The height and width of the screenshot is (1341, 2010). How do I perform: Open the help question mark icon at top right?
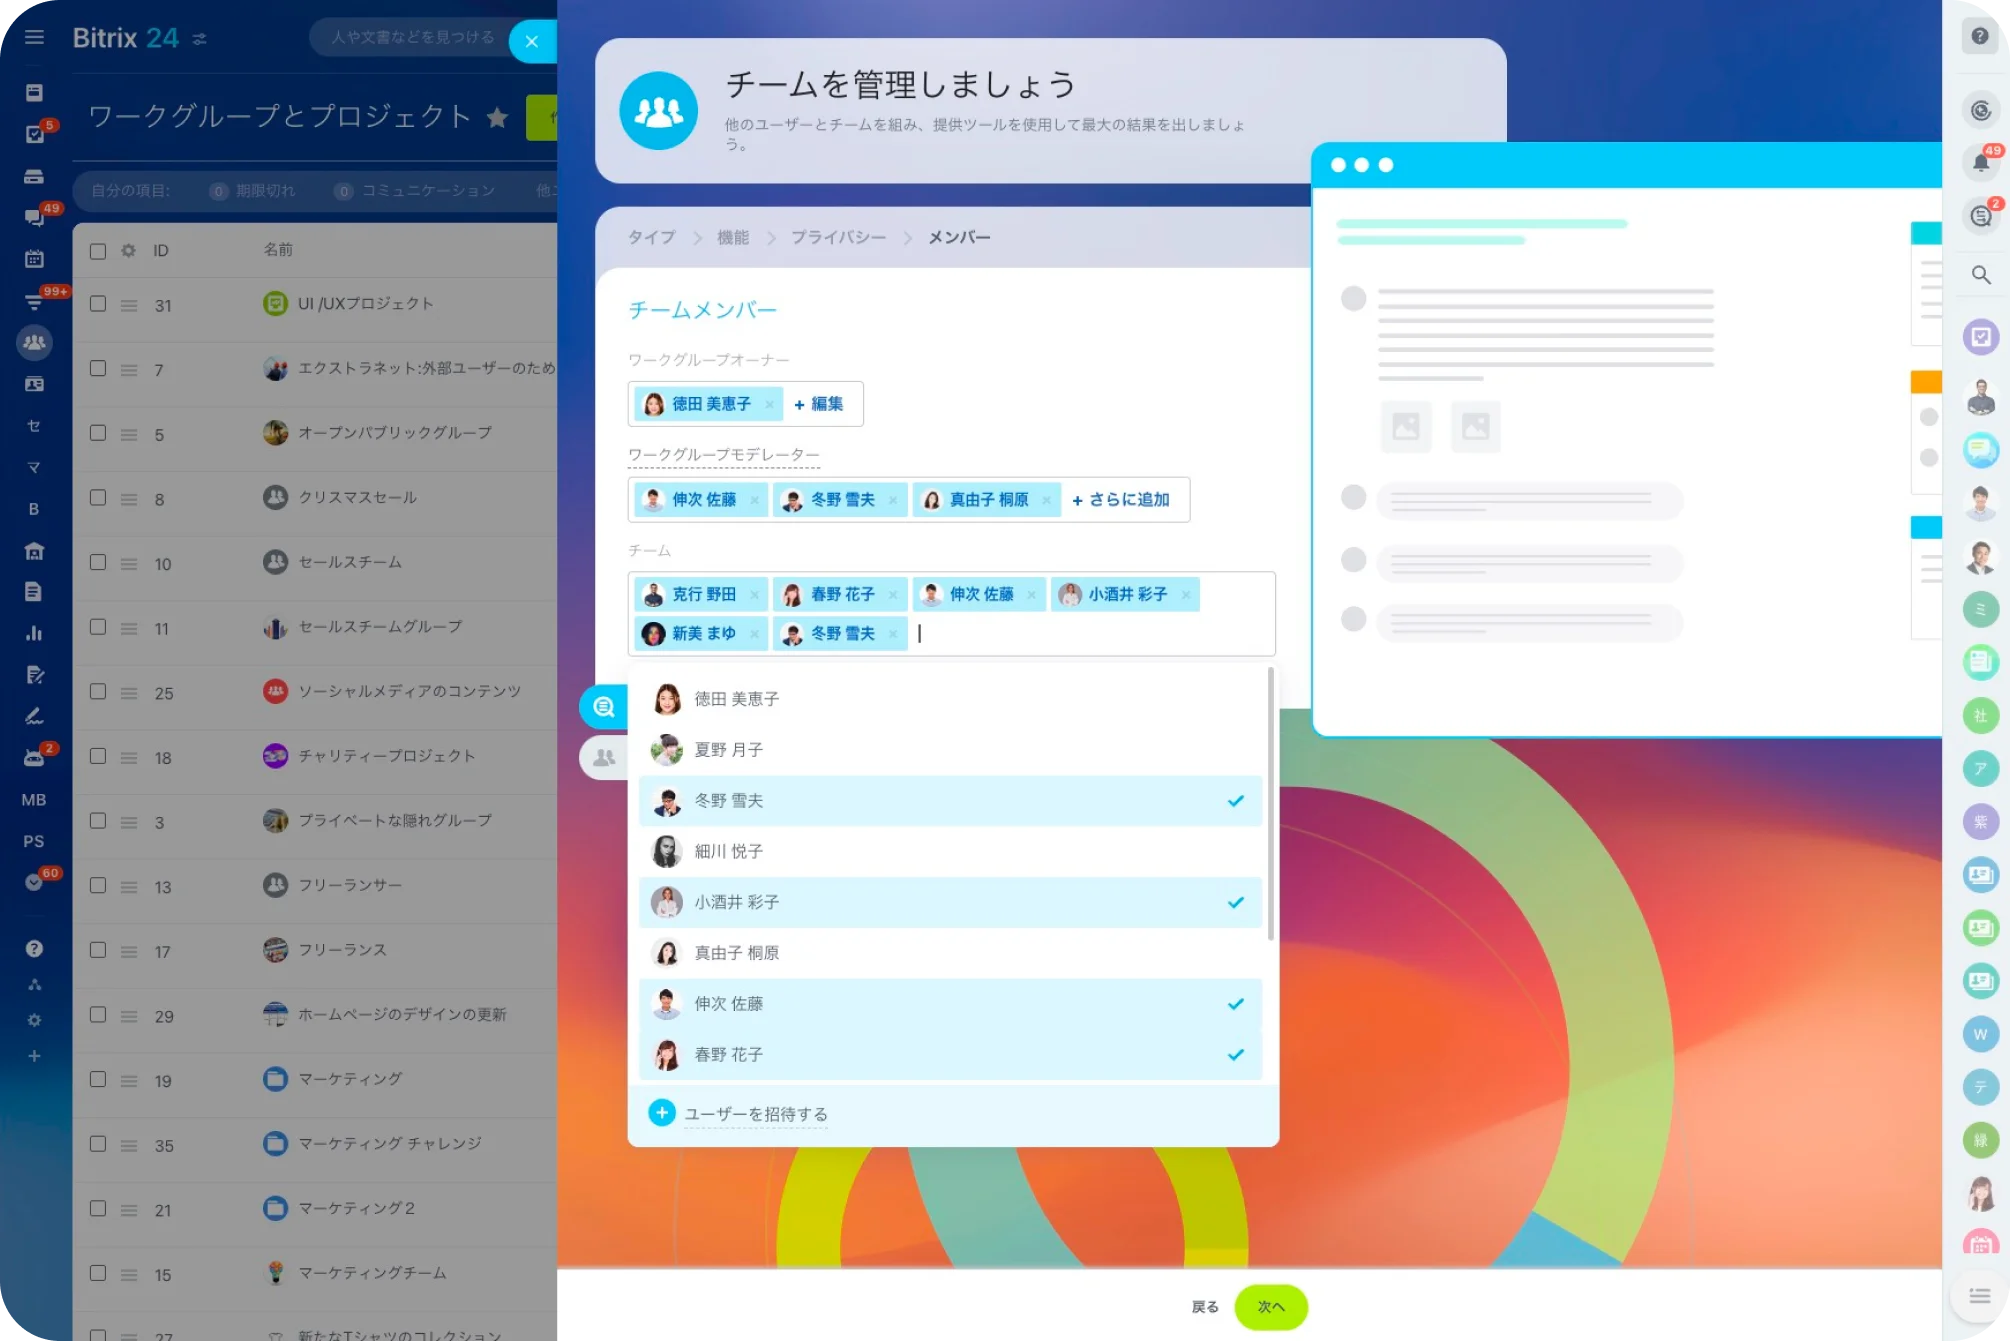tap(1980, 36)
